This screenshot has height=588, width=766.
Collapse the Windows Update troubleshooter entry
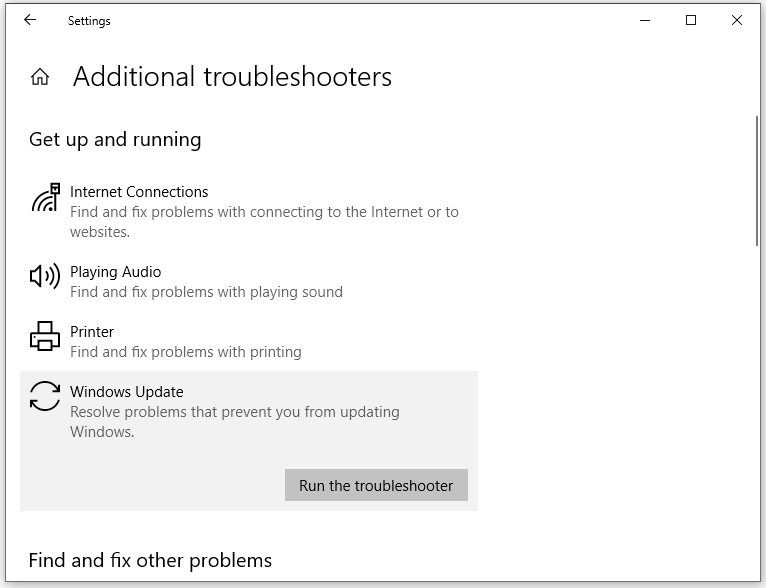pyautogui.click(x=127, y=392)
